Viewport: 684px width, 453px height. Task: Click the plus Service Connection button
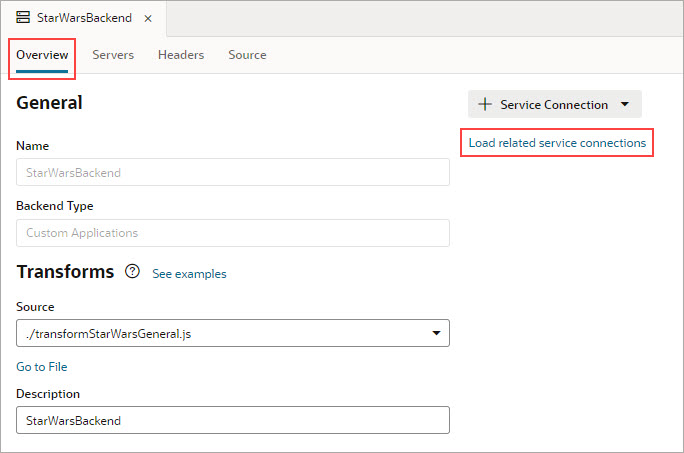pyautogui.click(x=554, y=104)
